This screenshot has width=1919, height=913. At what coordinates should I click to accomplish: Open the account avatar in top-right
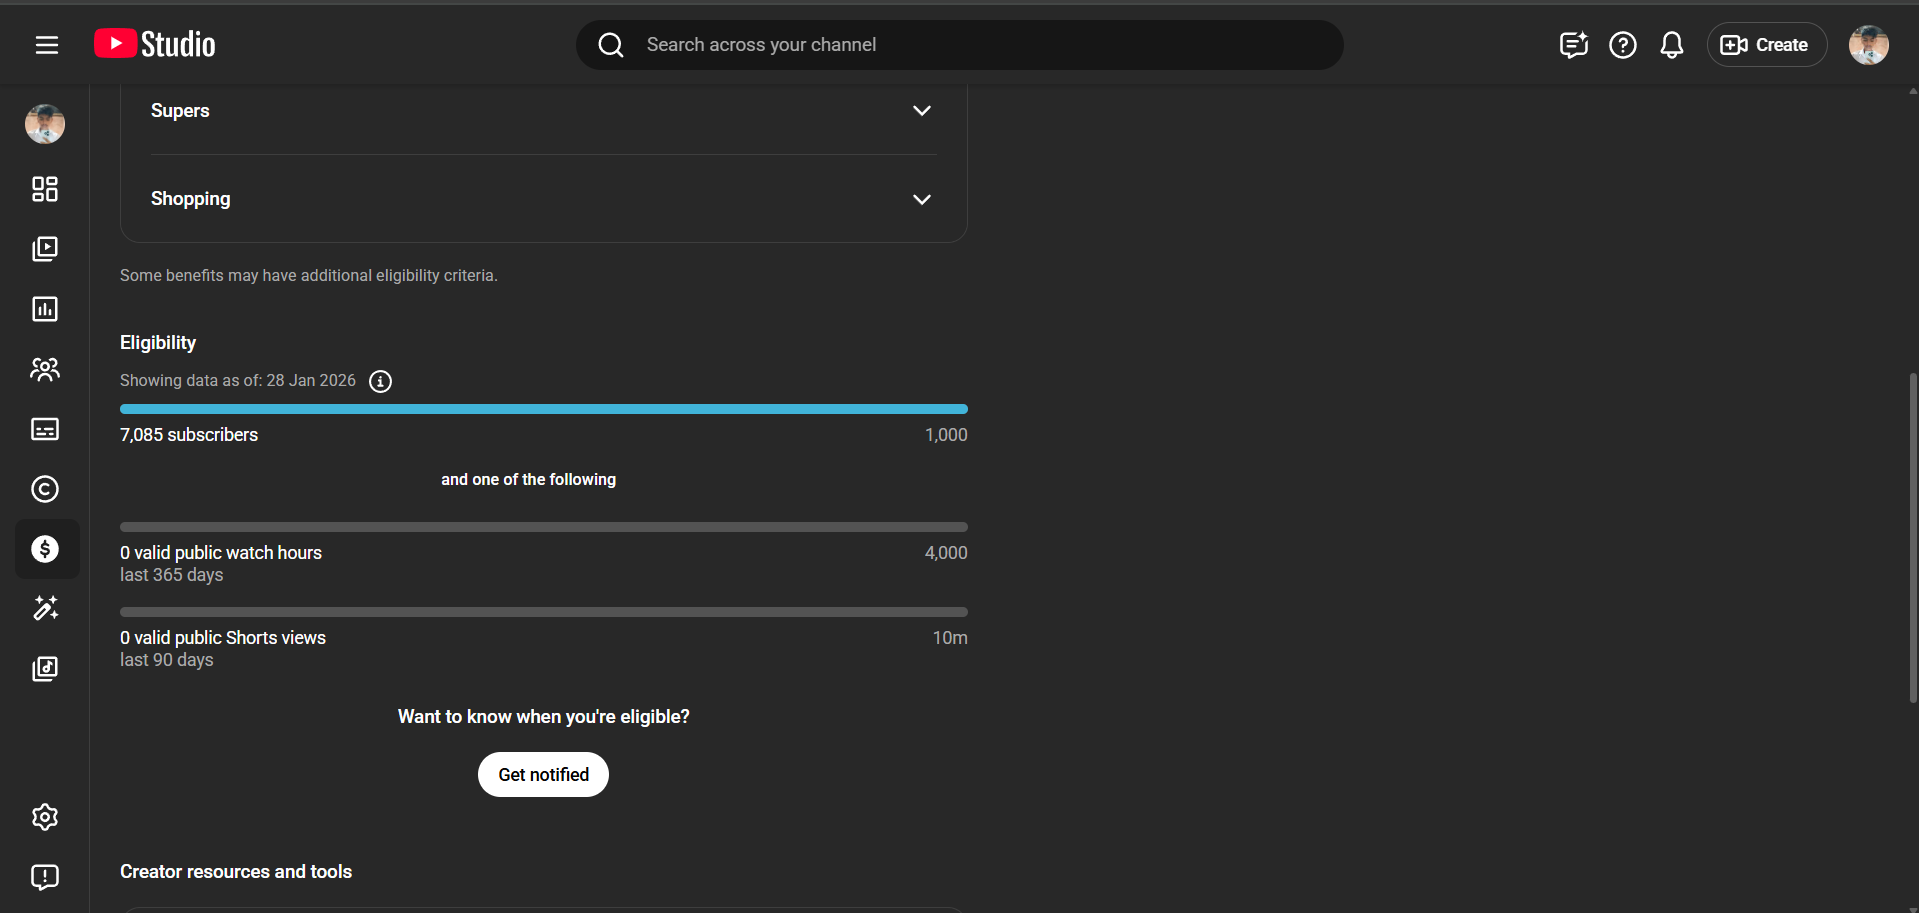tap(1868, 45)
